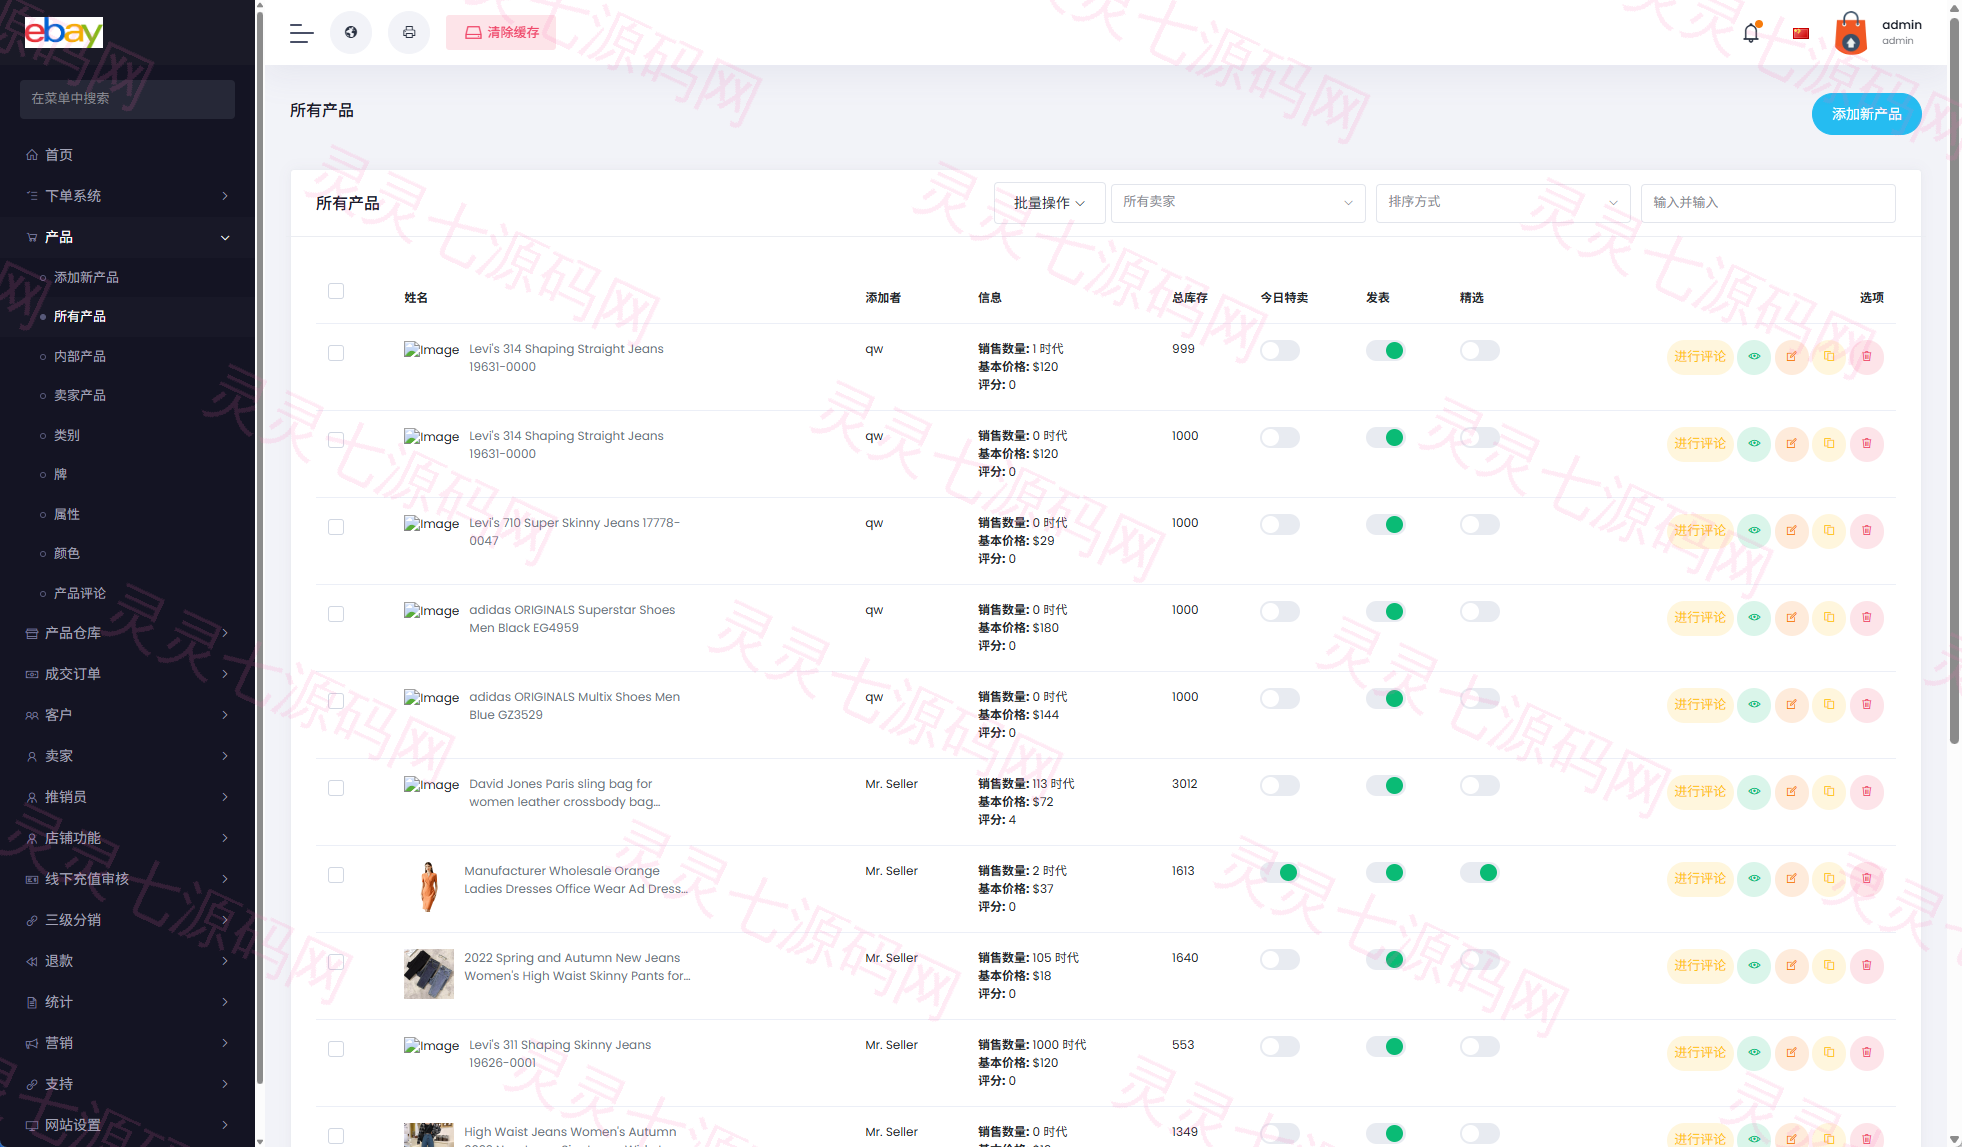Delete David Jones sling bag product

tap(1866, 792)
